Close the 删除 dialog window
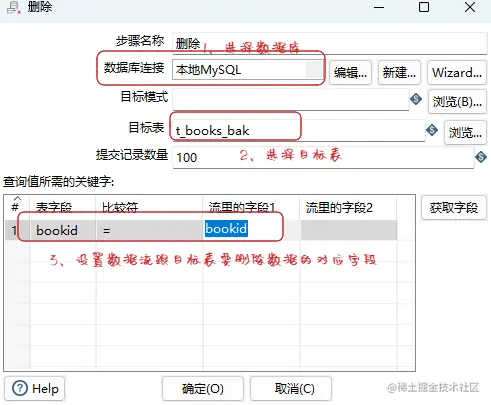This screenshot has width=491, height=405. pyautogui.click(x=470, y=7)
